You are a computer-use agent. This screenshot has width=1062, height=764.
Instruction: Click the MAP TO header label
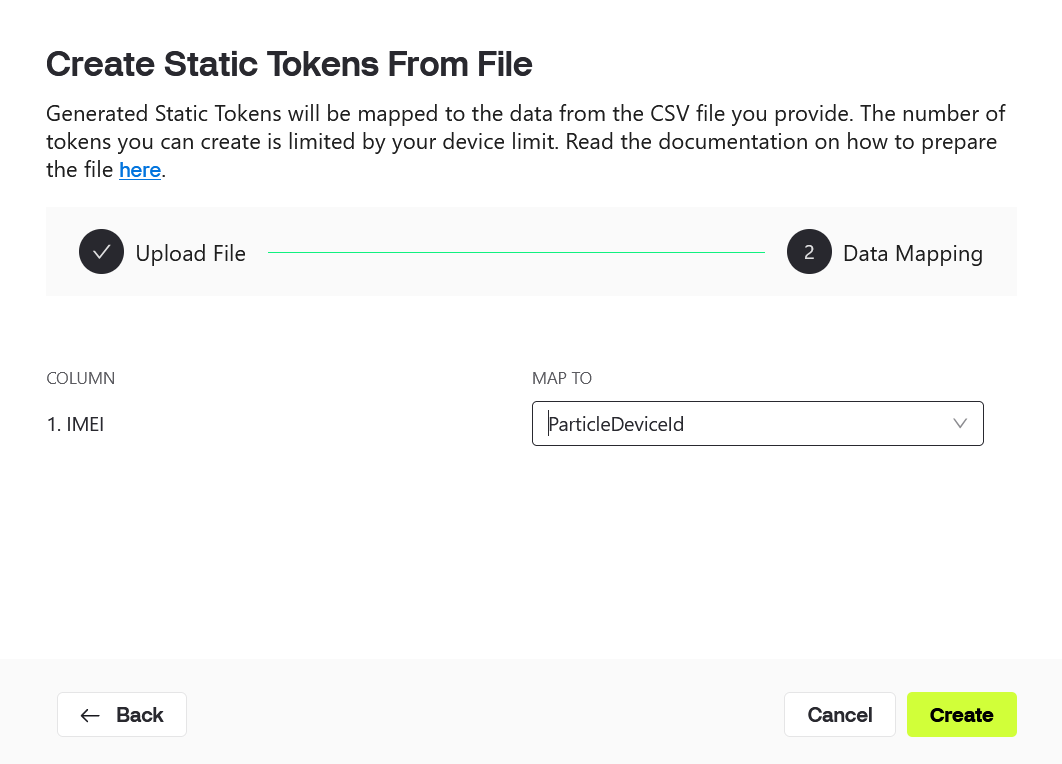click(x=561, y=378)
